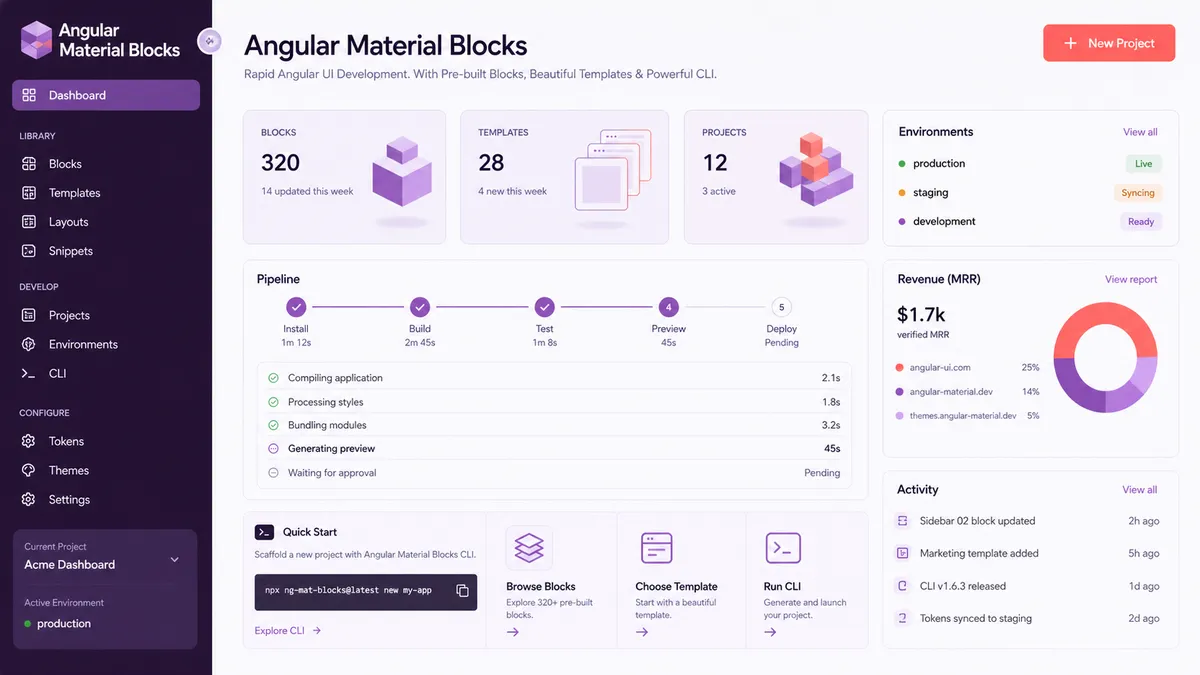Click the angular-ui.com legend color dot

pyautogui.click(x=900, y=368)
